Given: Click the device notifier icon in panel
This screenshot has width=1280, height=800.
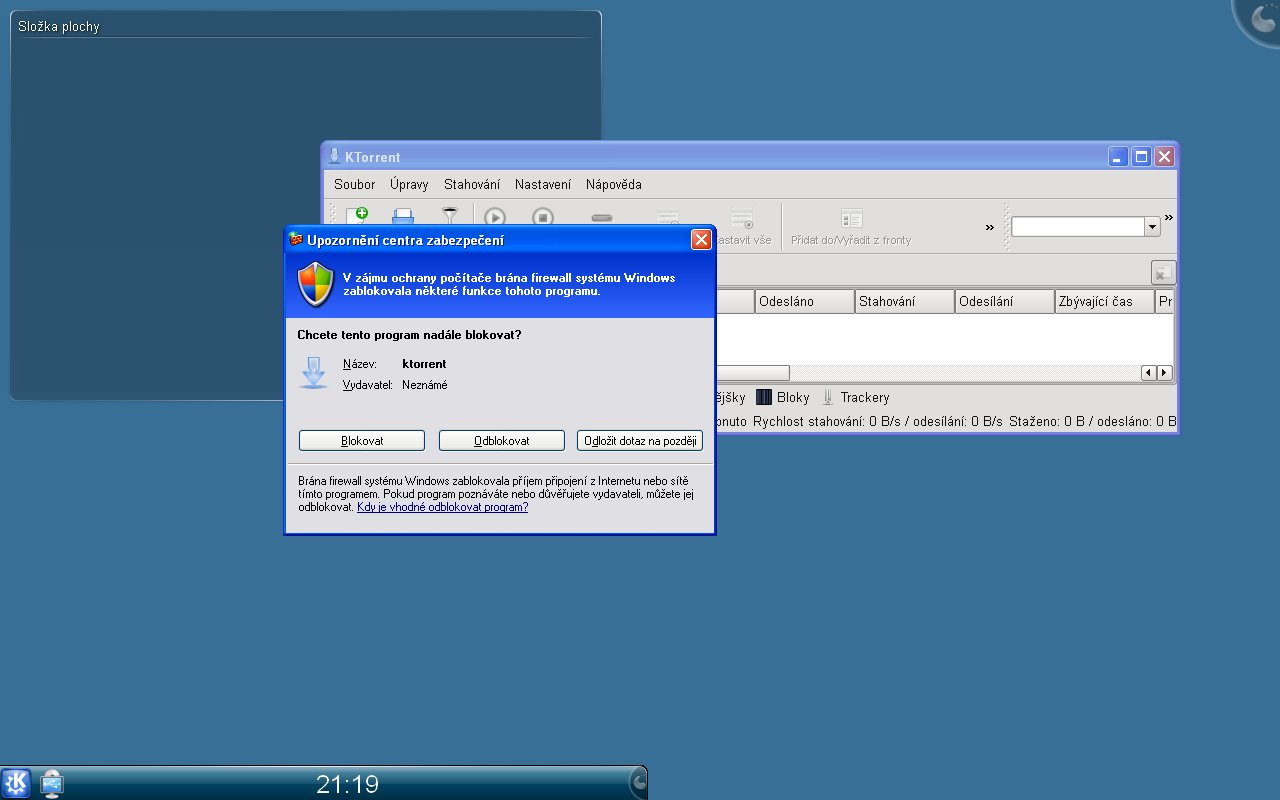Looking at the screenshot, I should click(52, 784).
